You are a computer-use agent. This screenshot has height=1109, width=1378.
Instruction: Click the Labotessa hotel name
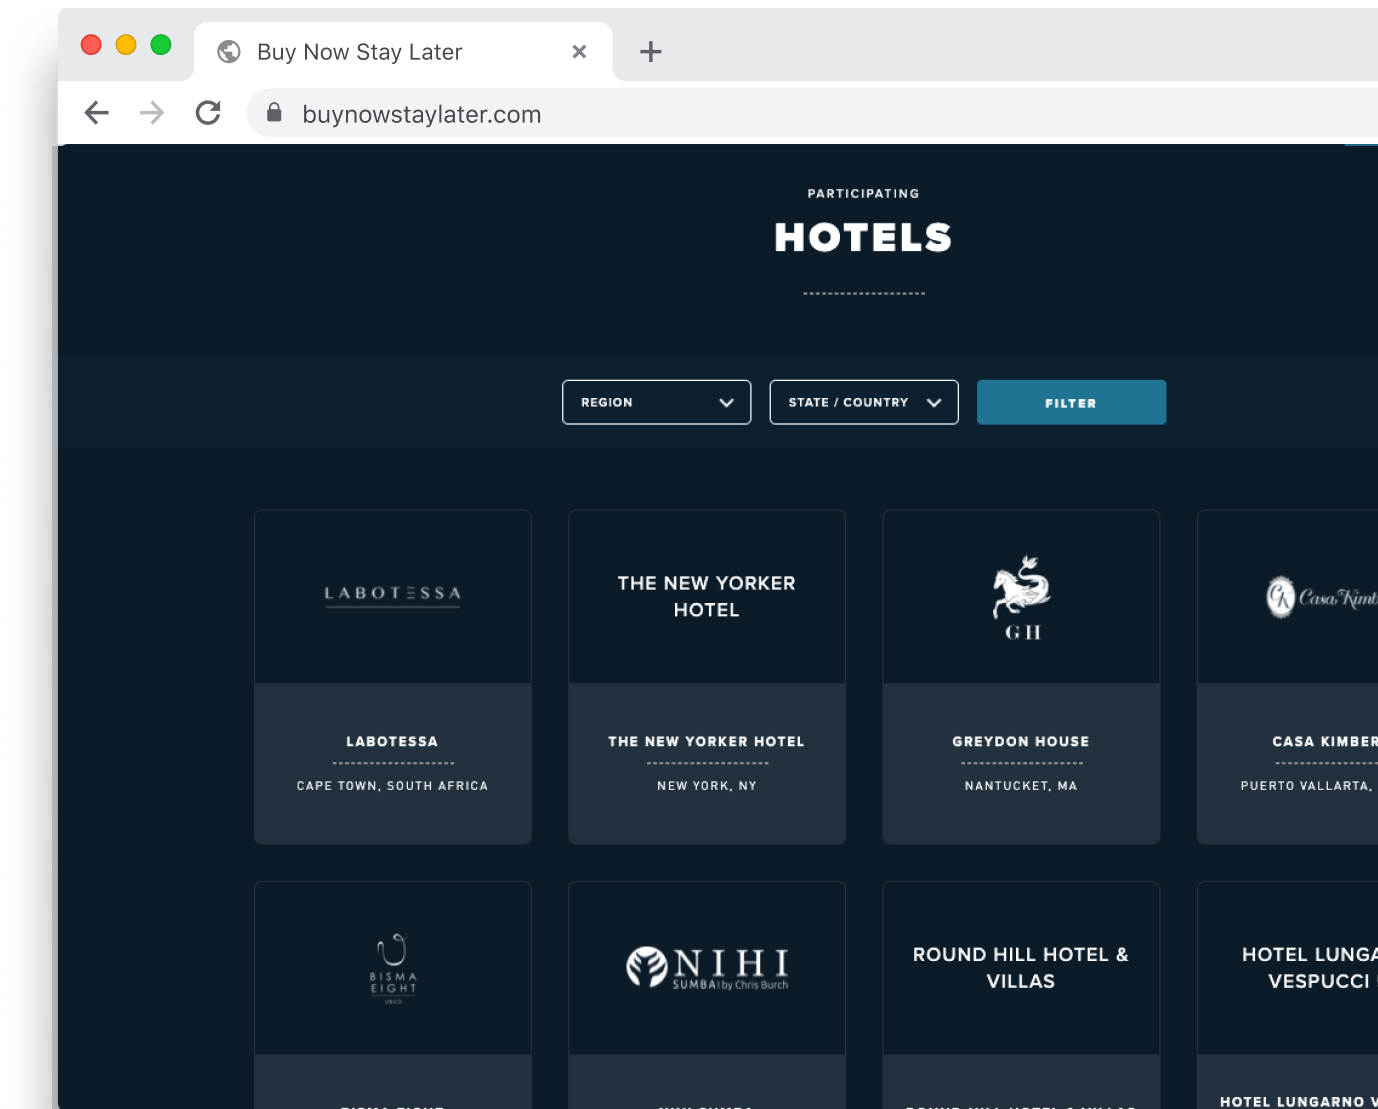[392, 741]
